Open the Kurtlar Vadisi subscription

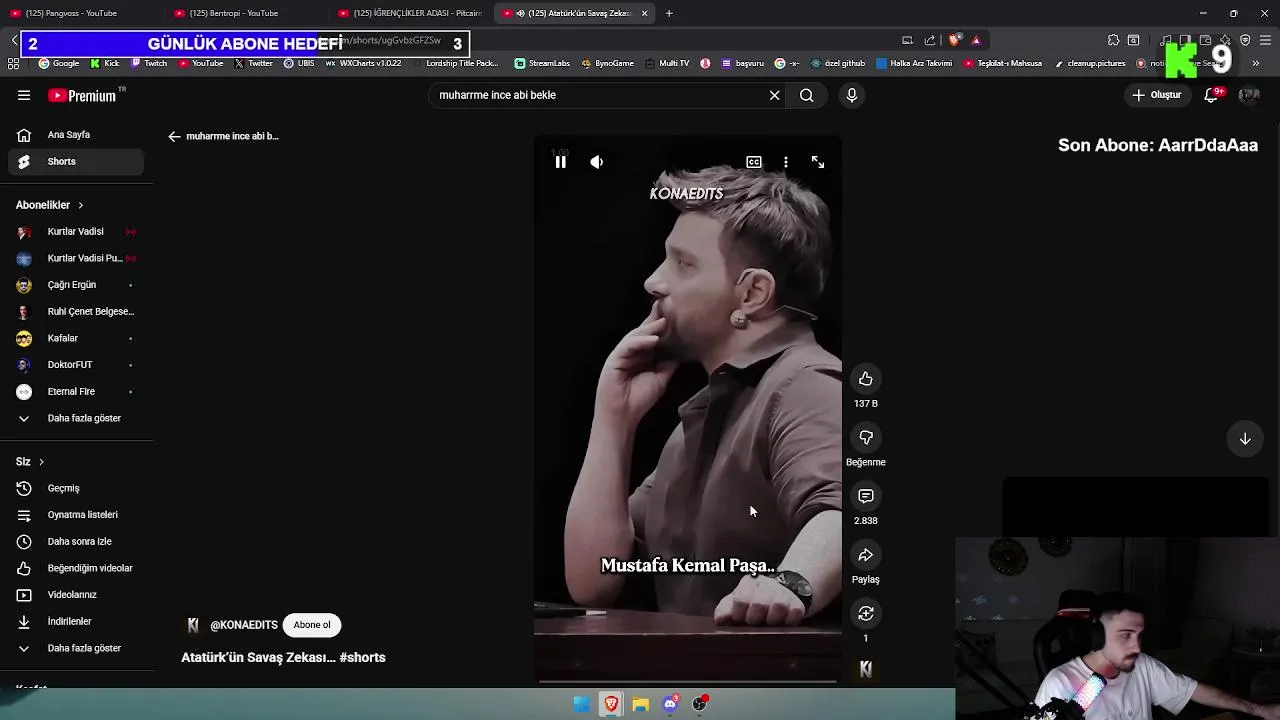click(76, 232)
